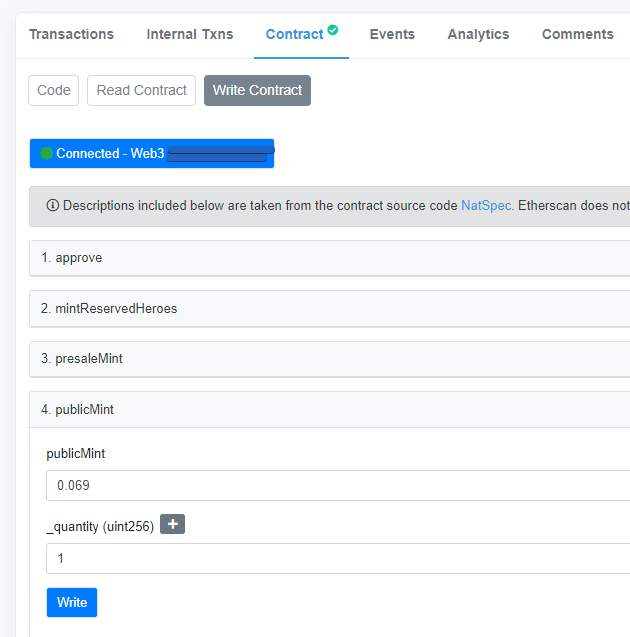Viewport: 630px width, 637px height.
Task: Expand the 3. presaleMint function
Action: [x=329, y=359]
